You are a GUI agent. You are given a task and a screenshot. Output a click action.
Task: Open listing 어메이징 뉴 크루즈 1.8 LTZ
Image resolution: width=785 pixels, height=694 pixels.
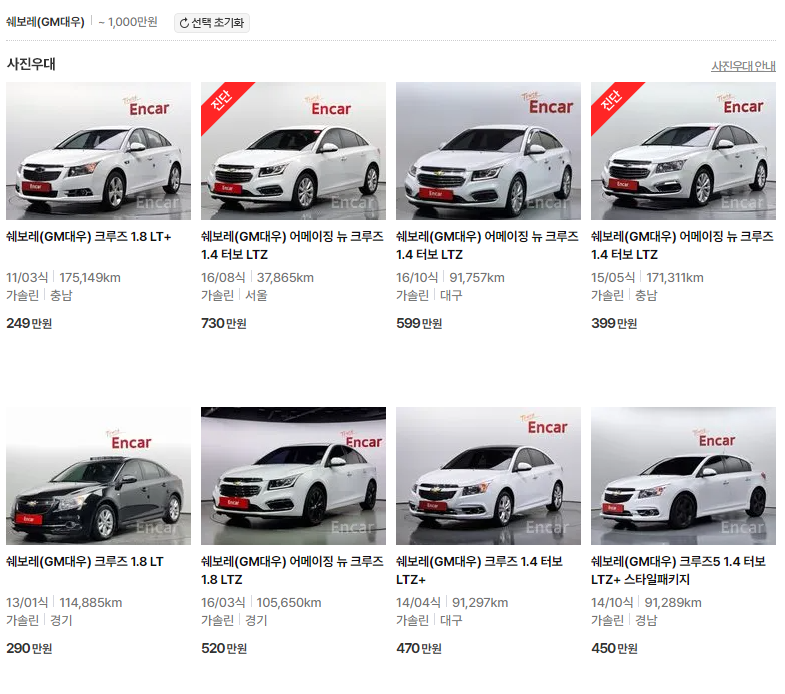[x=292, y=570]
